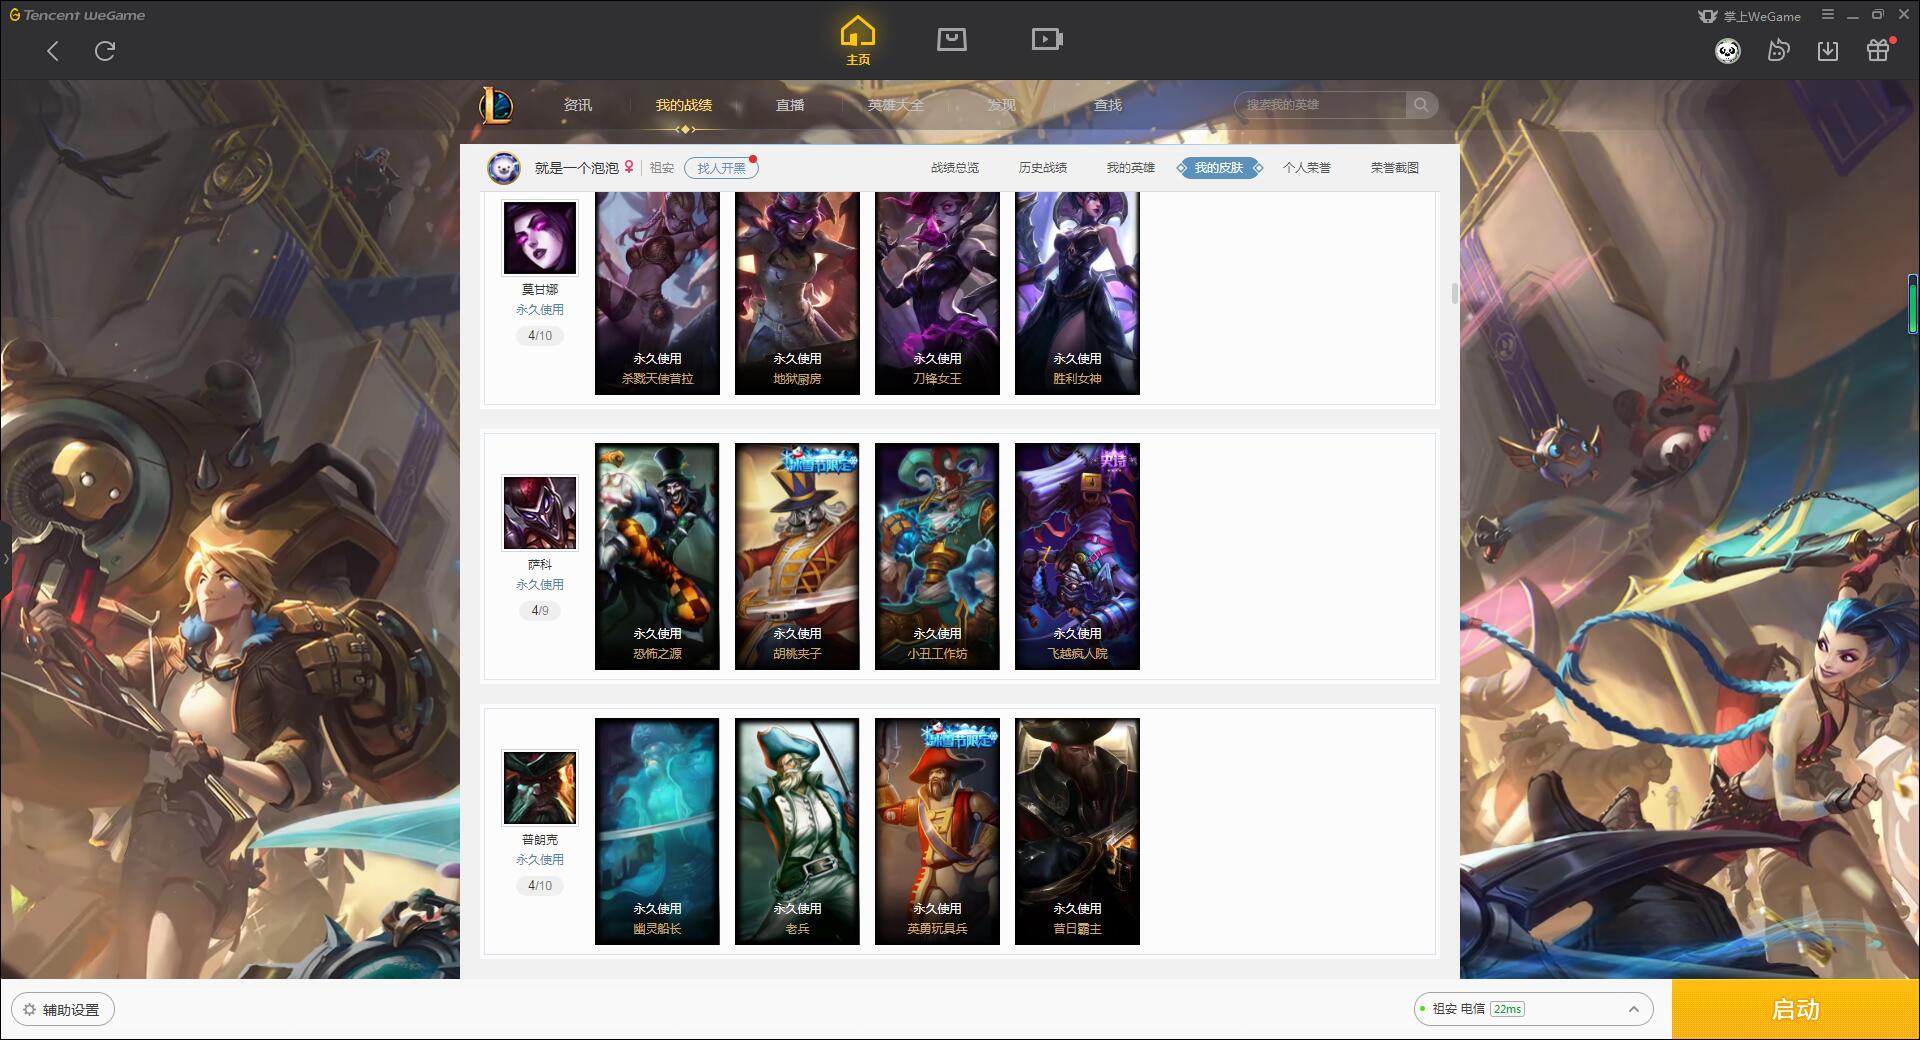Open the 幽灵船长 skin card
1920x1040 pixels.
[657, 831]
